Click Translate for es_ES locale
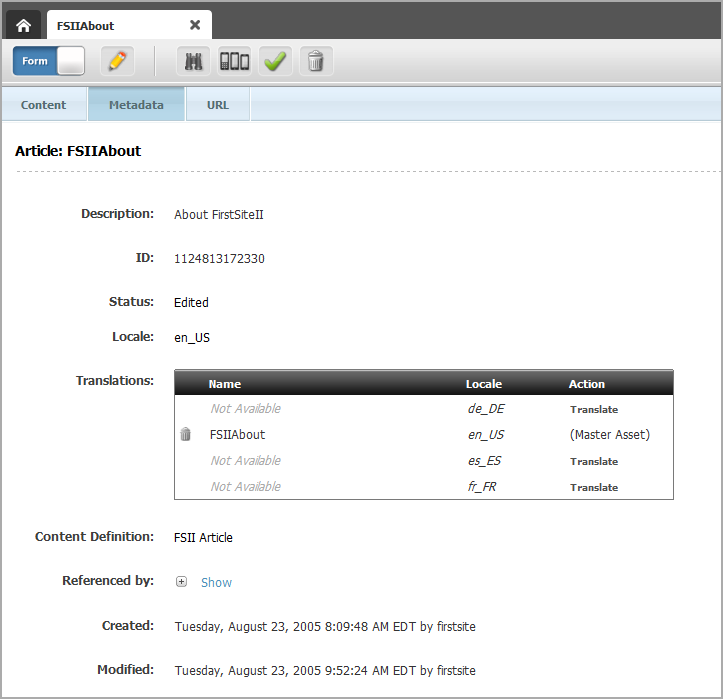Screen dimensions: 723x699 pos(594,462)
